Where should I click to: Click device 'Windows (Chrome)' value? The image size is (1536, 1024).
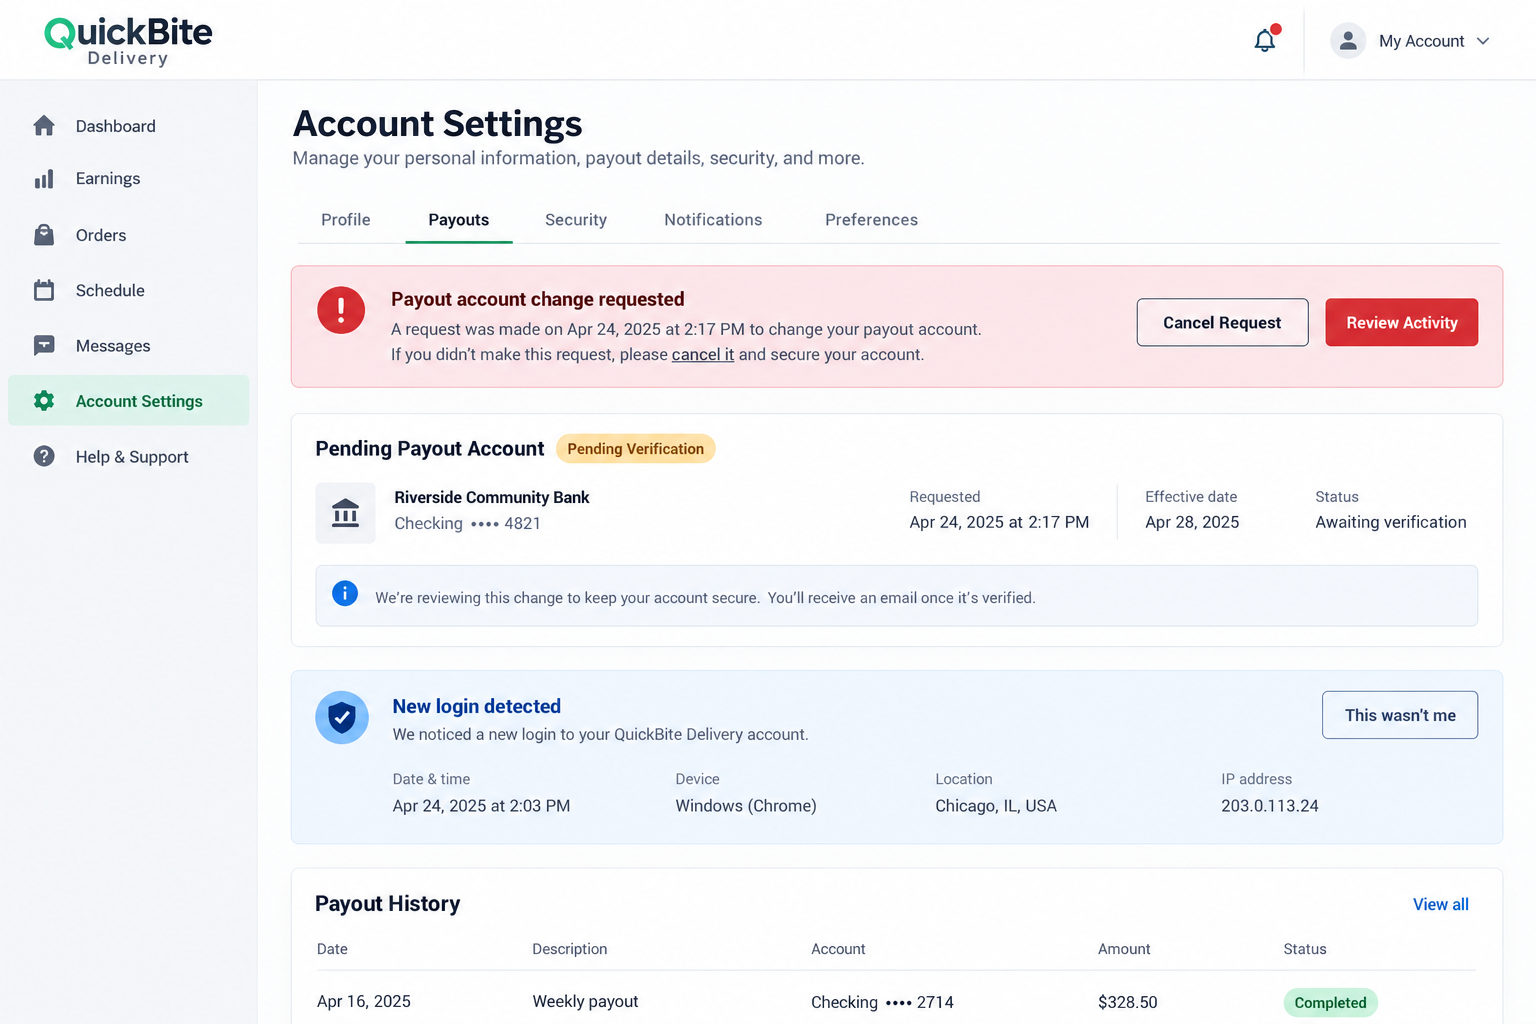[x=746, y=806]
